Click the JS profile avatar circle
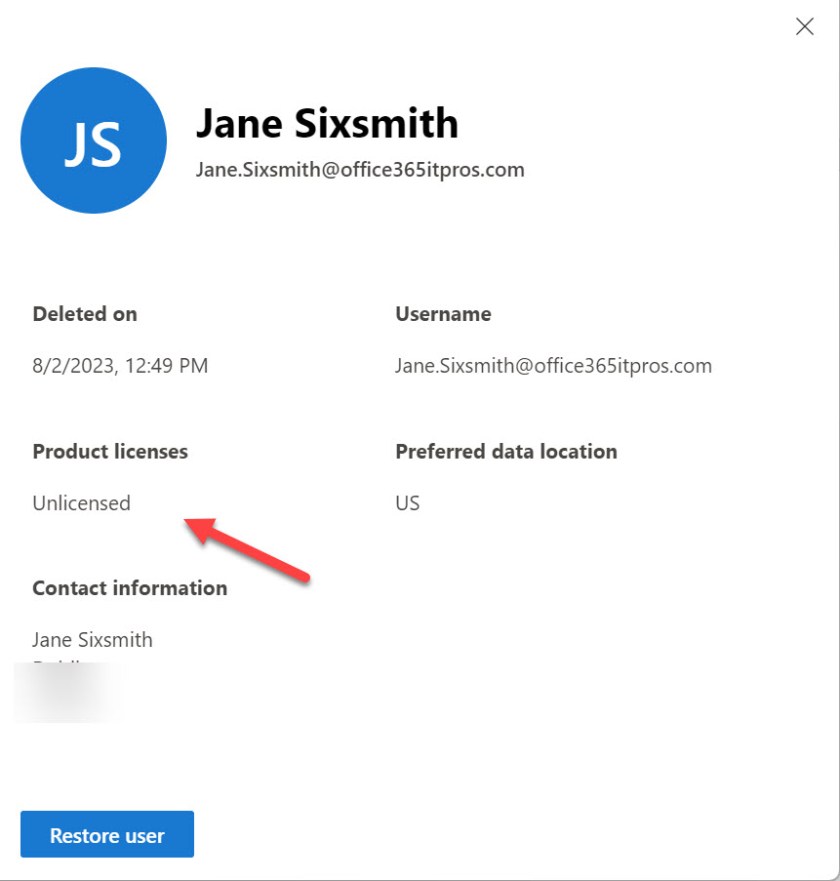840x881 pixels. (94, 140)
